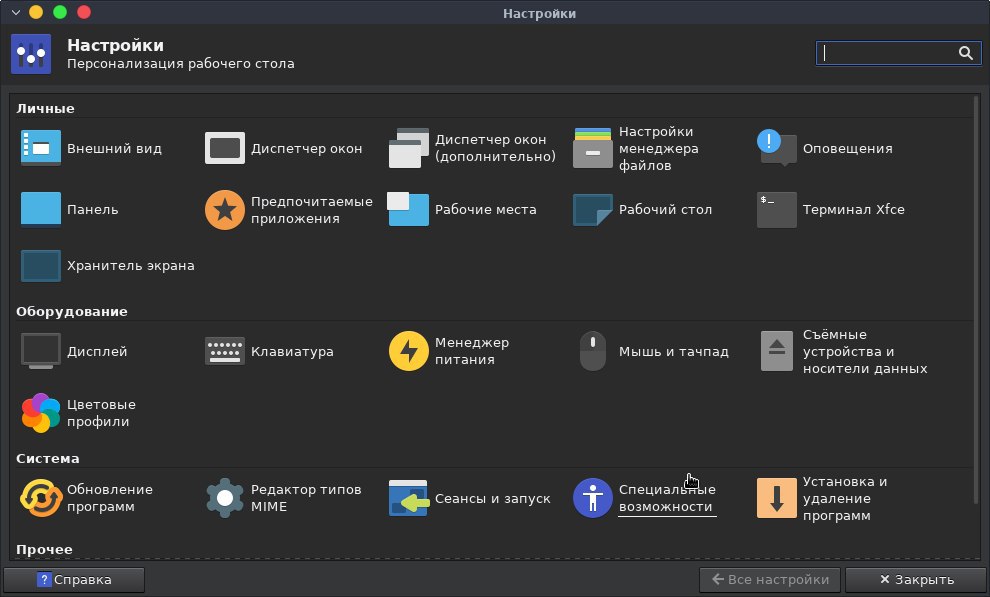Click the Редактор типов MIME label

306,498
